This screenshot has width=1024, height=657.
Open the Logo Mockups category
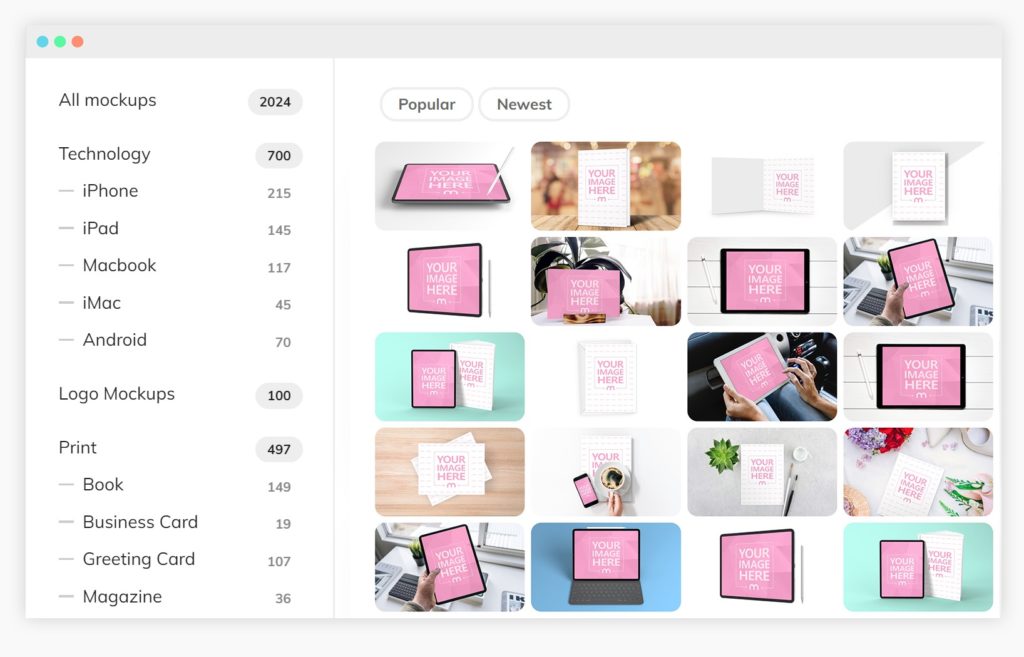coord(117,394)
